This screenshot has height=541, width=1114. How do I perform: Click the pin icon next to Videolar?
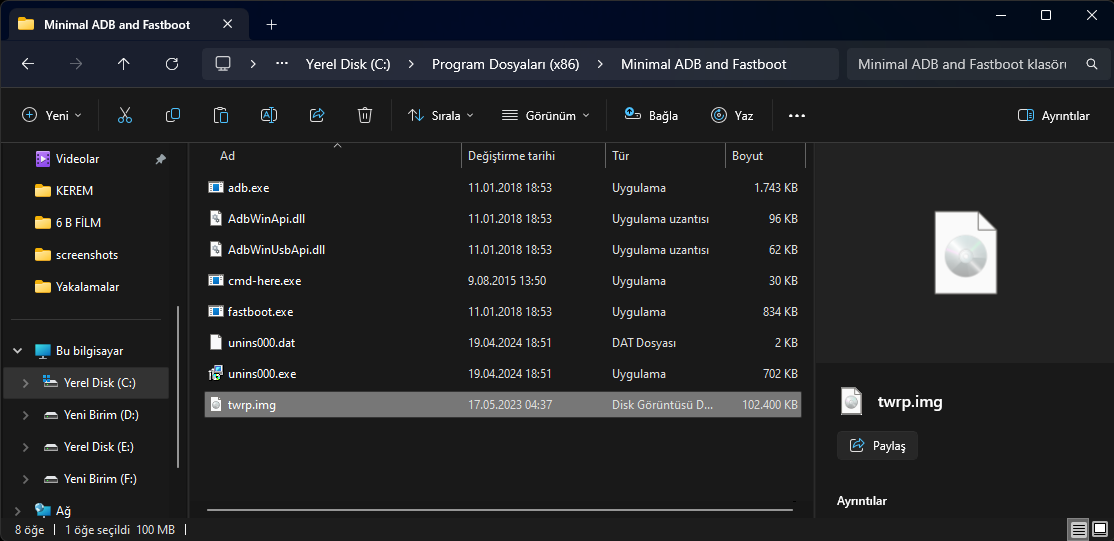pyautogui.click(x=161, y=159)
